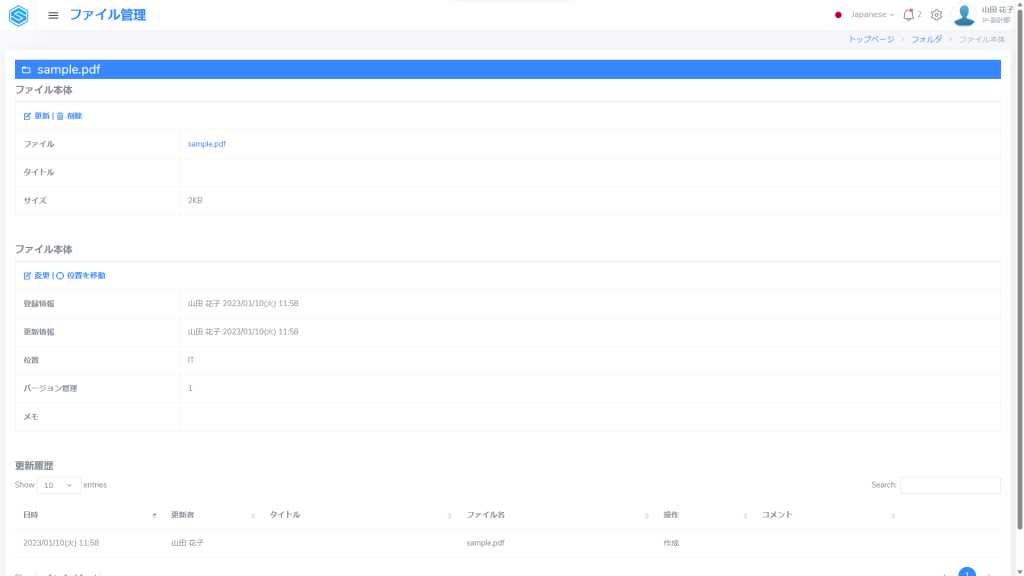Go to フォルダ in the breadcrumb
The height and width of the screenshot is (576, 1024).
pyautogui.click(x=926, y=39)
